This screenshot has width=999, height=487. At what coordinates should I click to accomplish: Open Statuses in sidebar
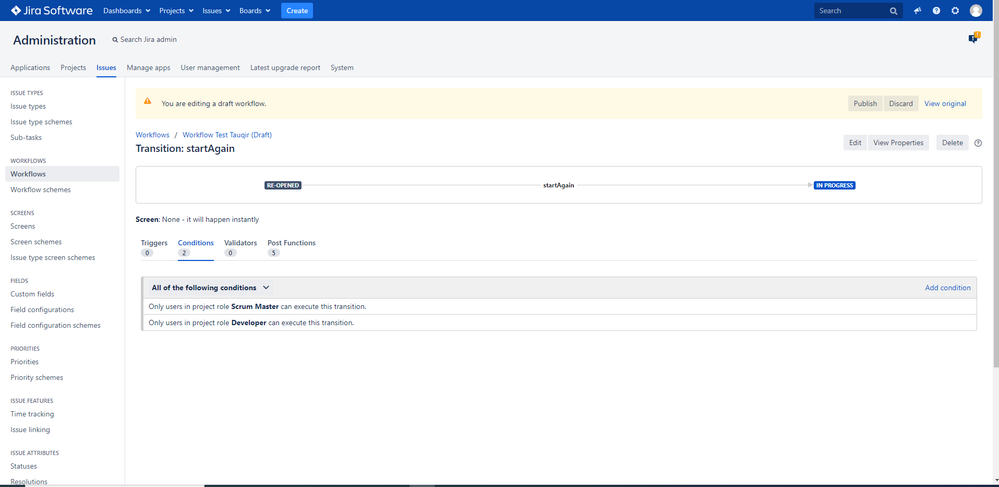tap(24, 466)
